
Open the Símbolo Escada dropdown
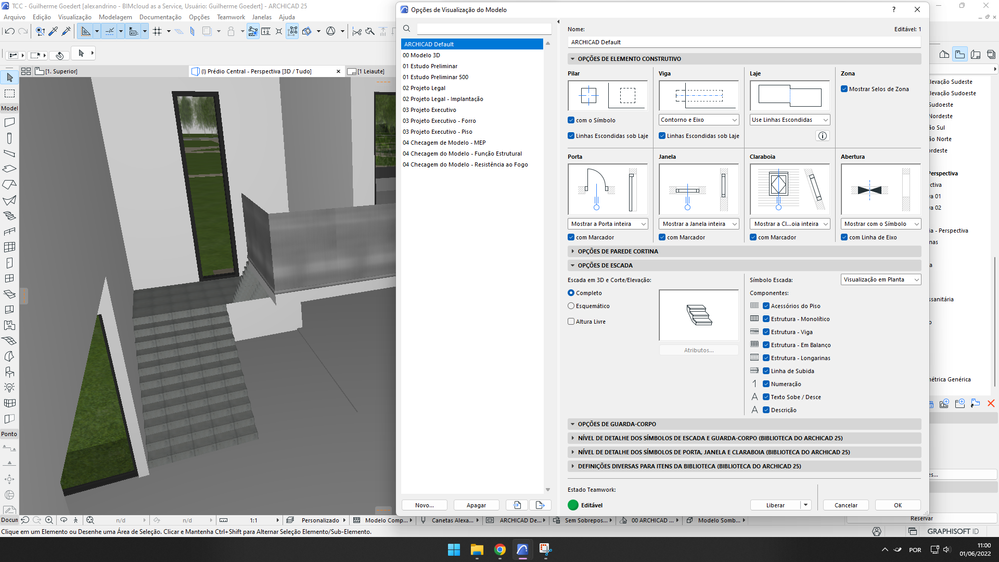(880, 280)
